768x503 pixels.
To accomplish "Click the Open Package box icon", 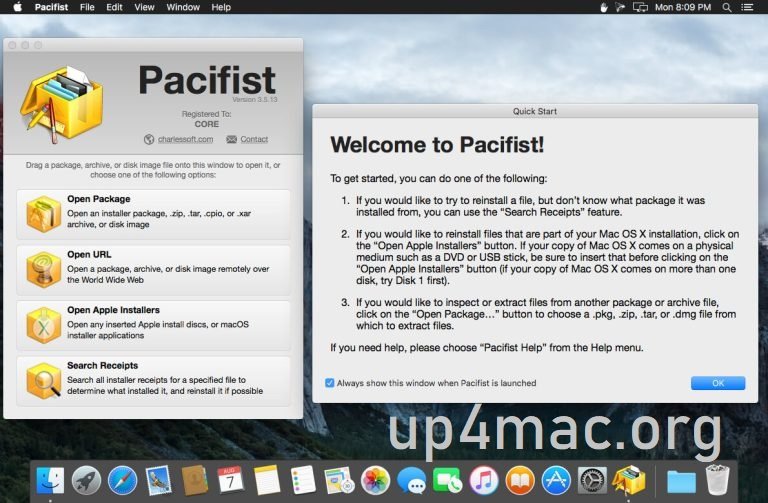I will click(44, 214).
